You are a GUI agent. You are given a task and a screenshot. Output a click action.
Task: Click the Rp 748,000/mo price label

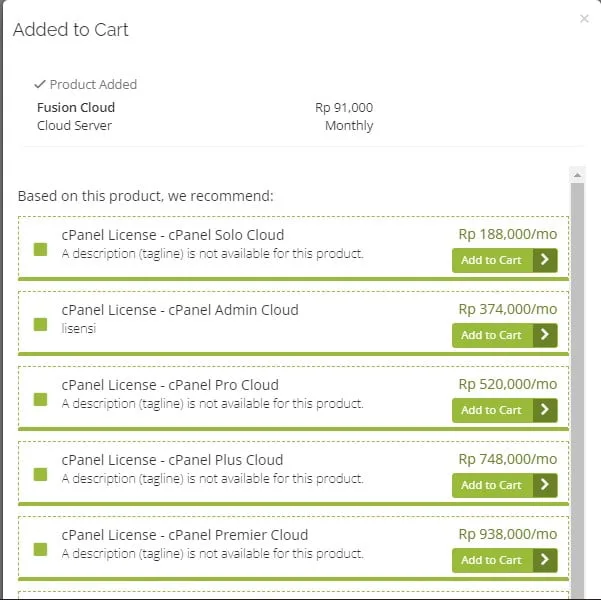click(x=507, y=459)
